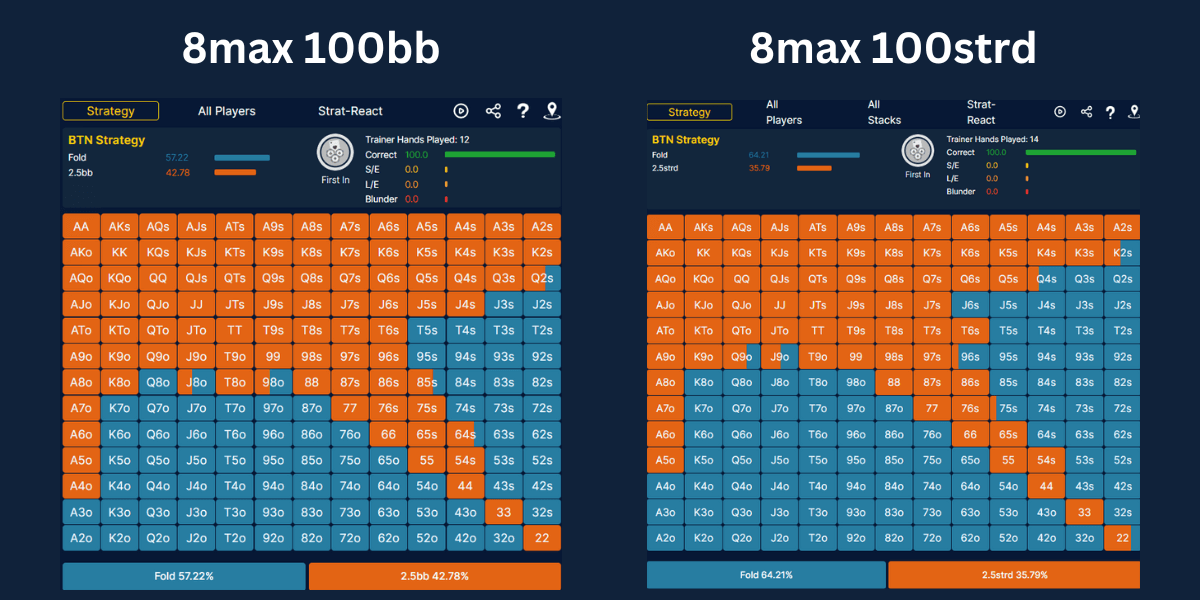
Task: Click the 2.5bb 42.78% bar button
Action: click(x=434, y=576)
